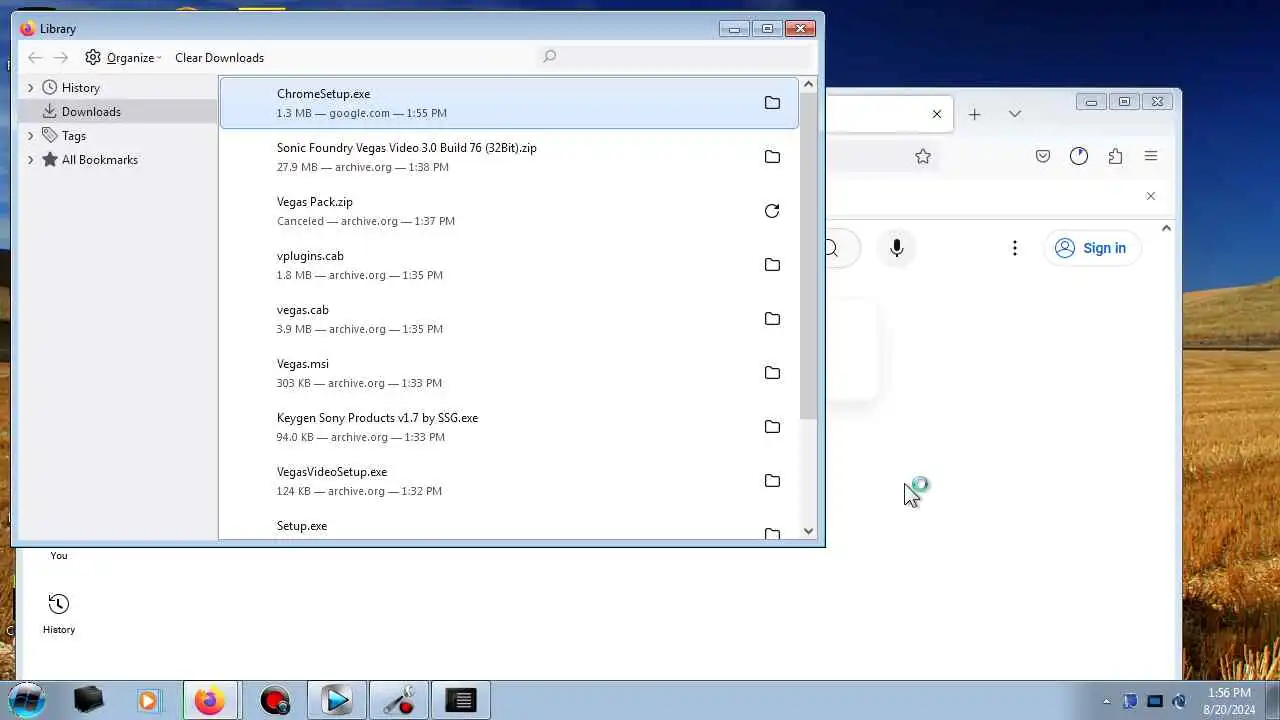Open media player taskbar icon

pyautogui.click(x=148, y=701)
